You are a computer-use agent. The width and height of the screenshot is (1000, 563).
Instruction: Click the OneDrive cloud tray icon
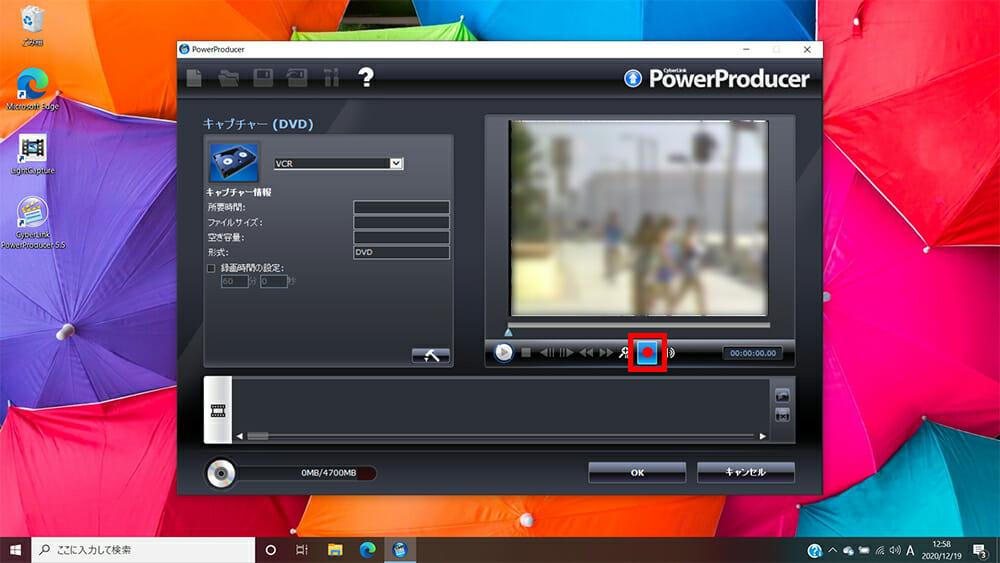[849, 550]
